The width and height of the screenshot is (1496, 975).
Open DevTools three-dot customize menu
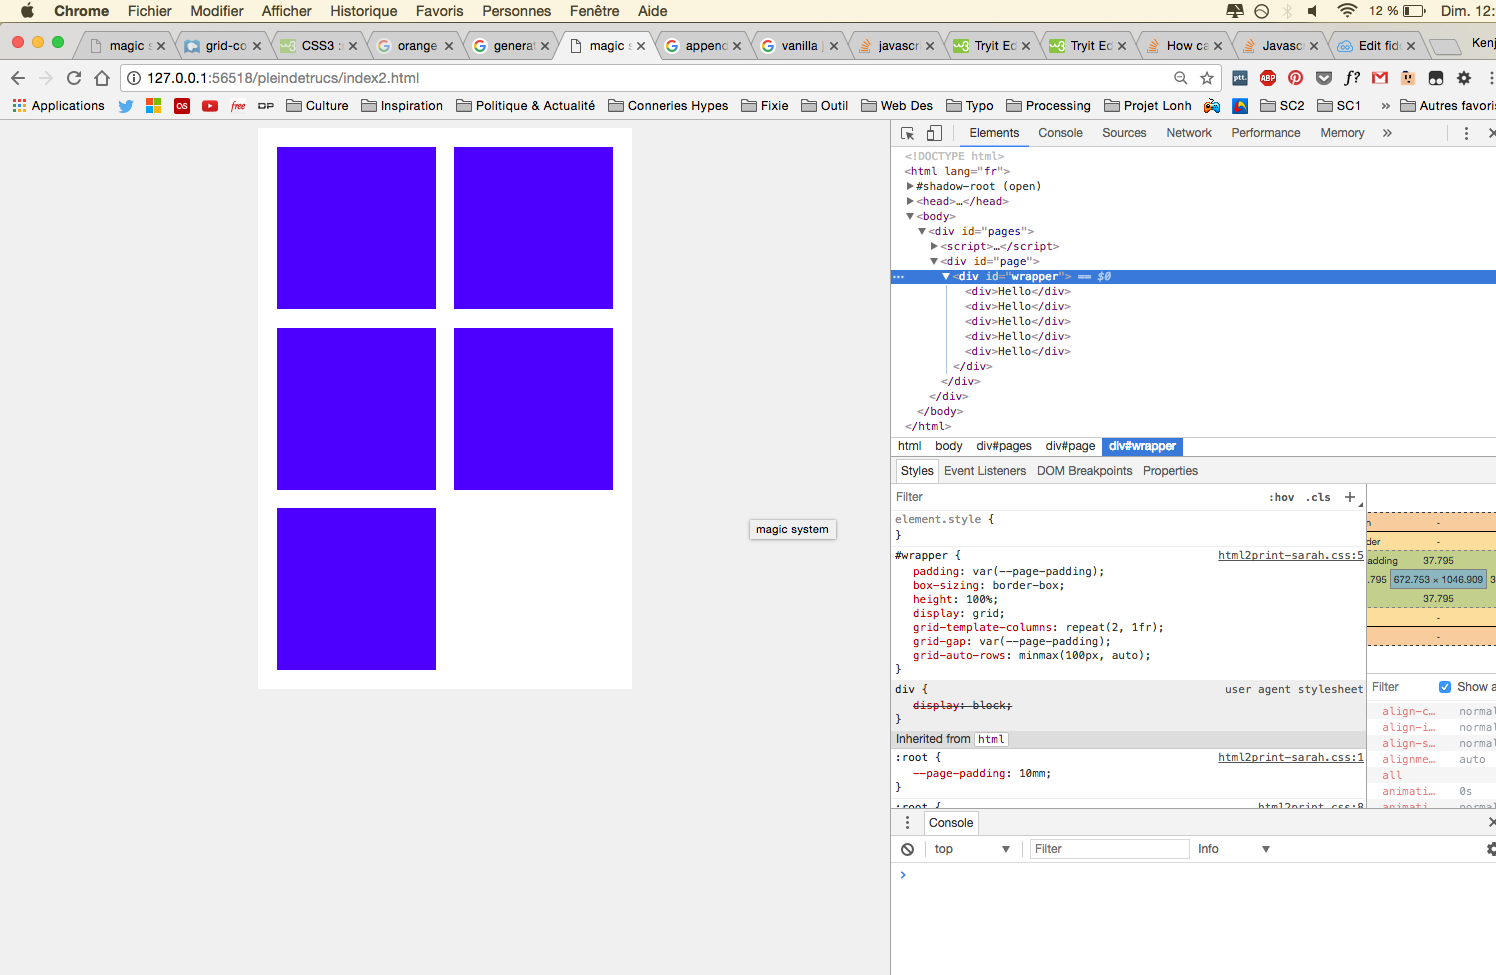(1466, 133)
